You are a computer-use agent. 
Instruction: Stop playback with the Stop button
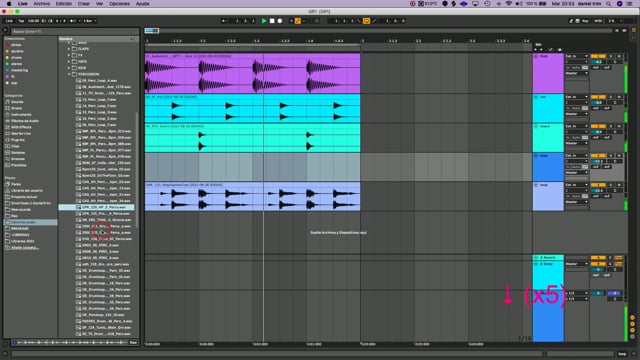click(272, 21)
